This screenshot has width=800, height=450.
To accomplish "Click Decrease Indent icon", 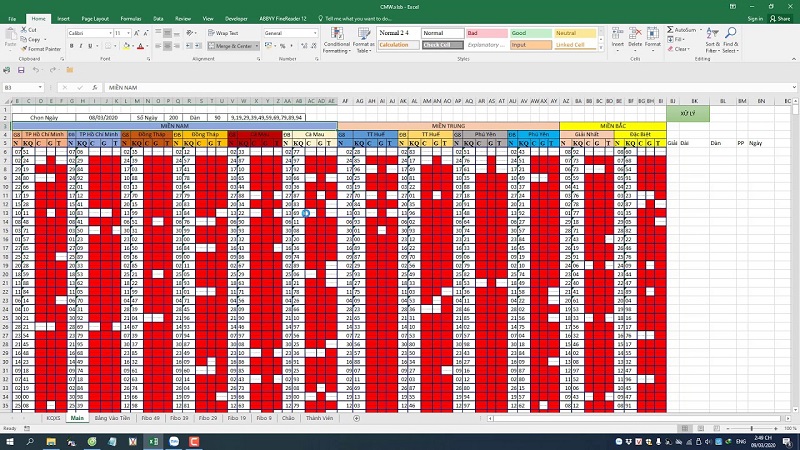I will [x=189, y=46].
